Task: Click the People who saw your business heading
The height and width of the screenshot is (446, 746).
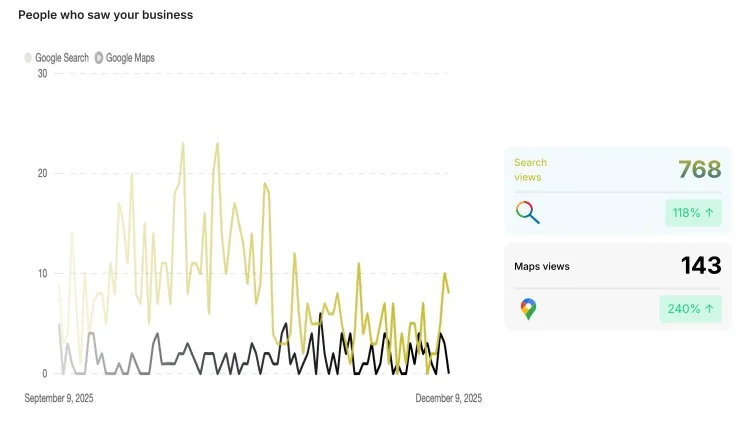Action: point(106,15)
